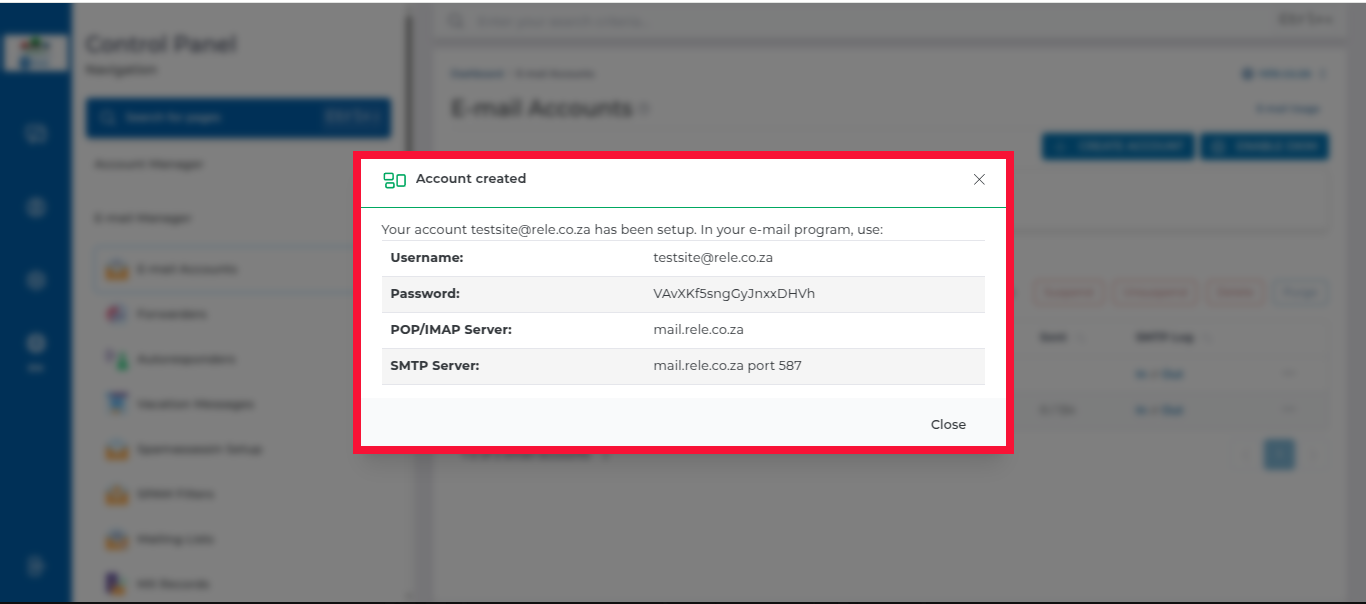Open Autoresponders using its sidebar icon
The height and width of the screenshot is (604, 1366).
(x=117, y=359)
